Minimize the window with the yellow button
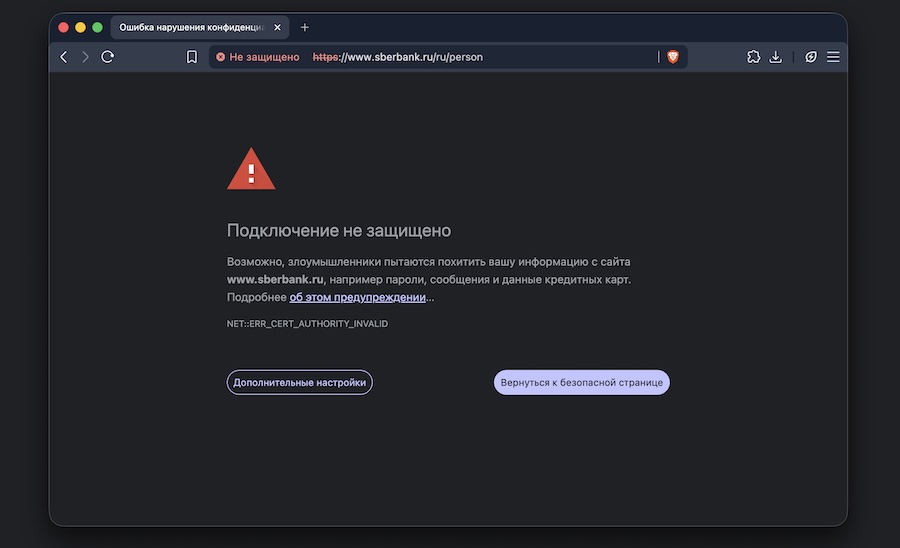 80,27
